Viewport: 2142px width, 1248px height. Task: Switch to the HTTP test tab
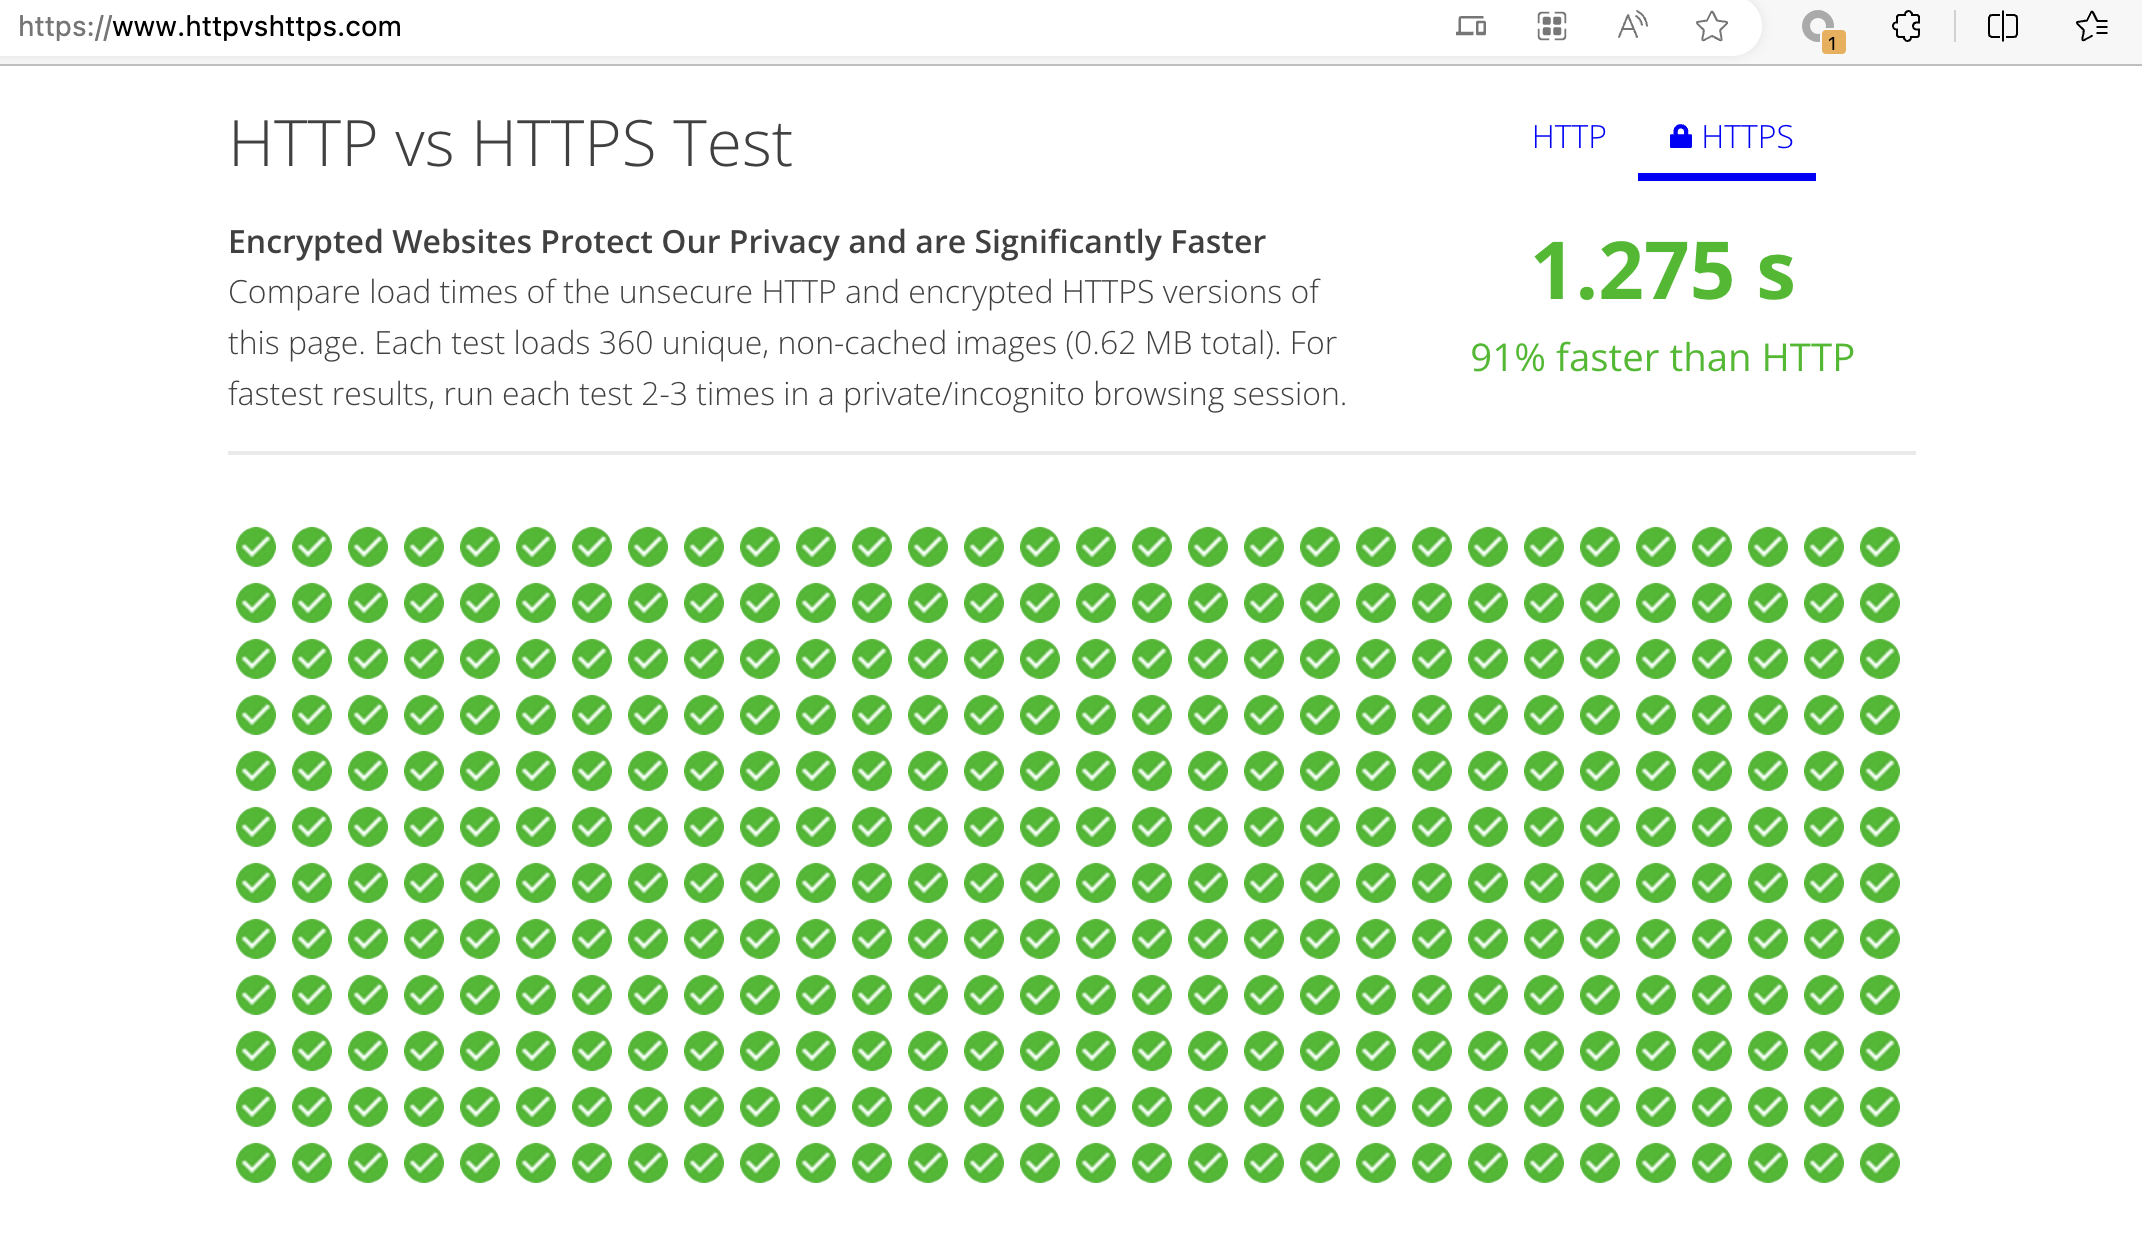(x=1568, y=137)
